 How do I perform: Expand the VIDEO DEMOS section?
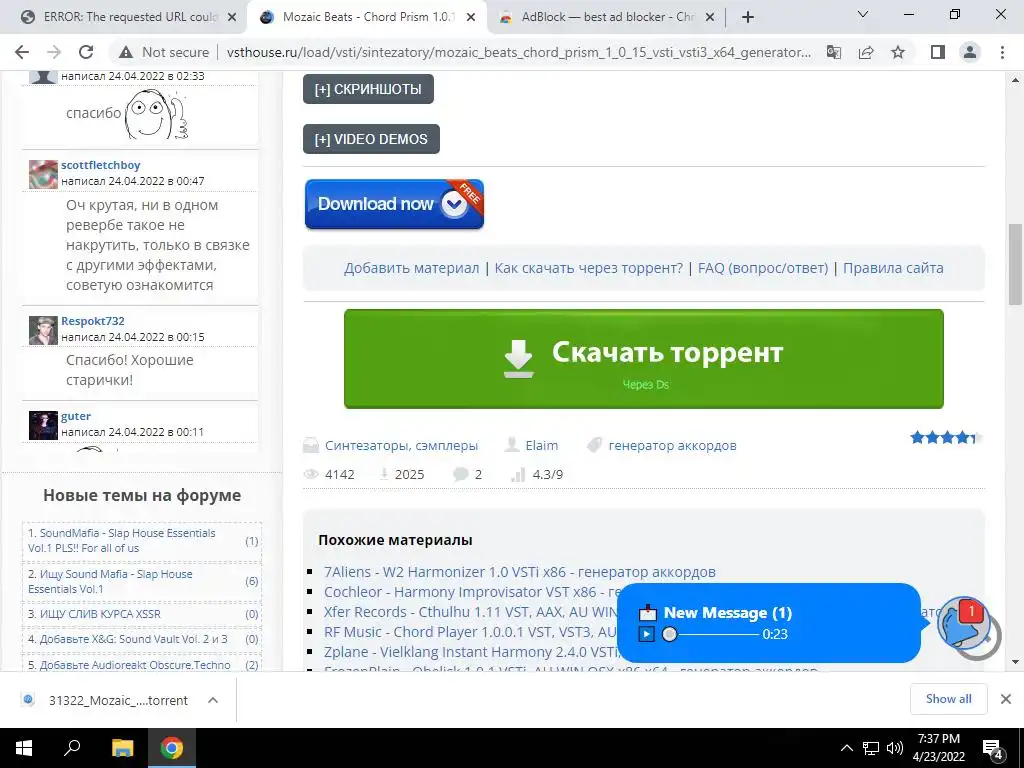pos(371,139)
